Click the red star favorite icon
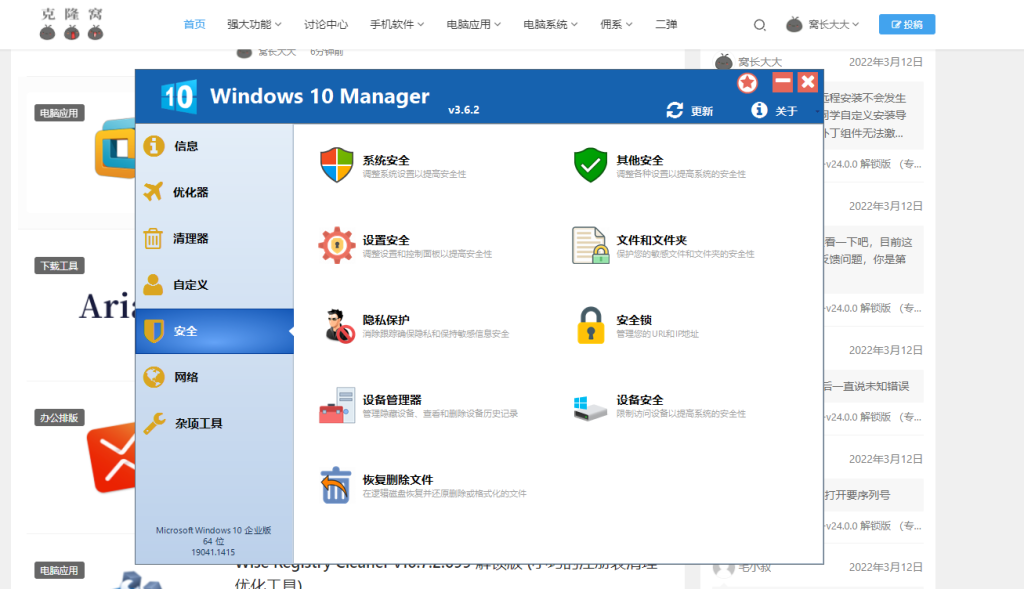This screenshot has height=589, width=1024. tap(747, 83)
